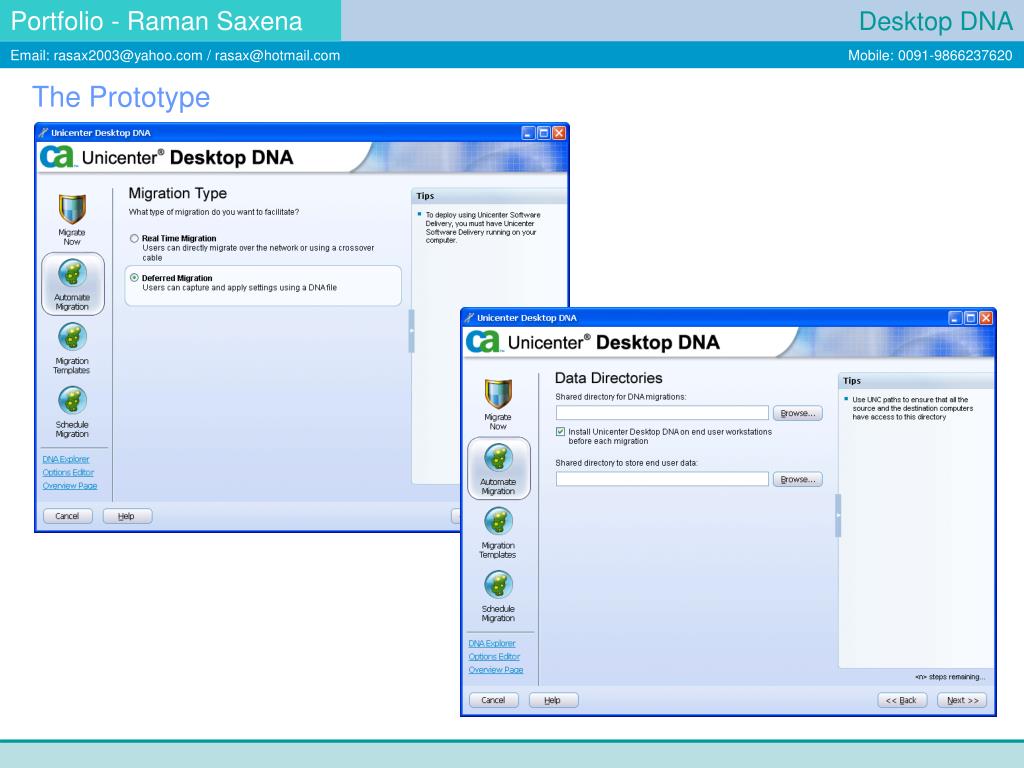Collapse Tips panel handle in back window
The image size is (1024, 768).
click(411, 331)
